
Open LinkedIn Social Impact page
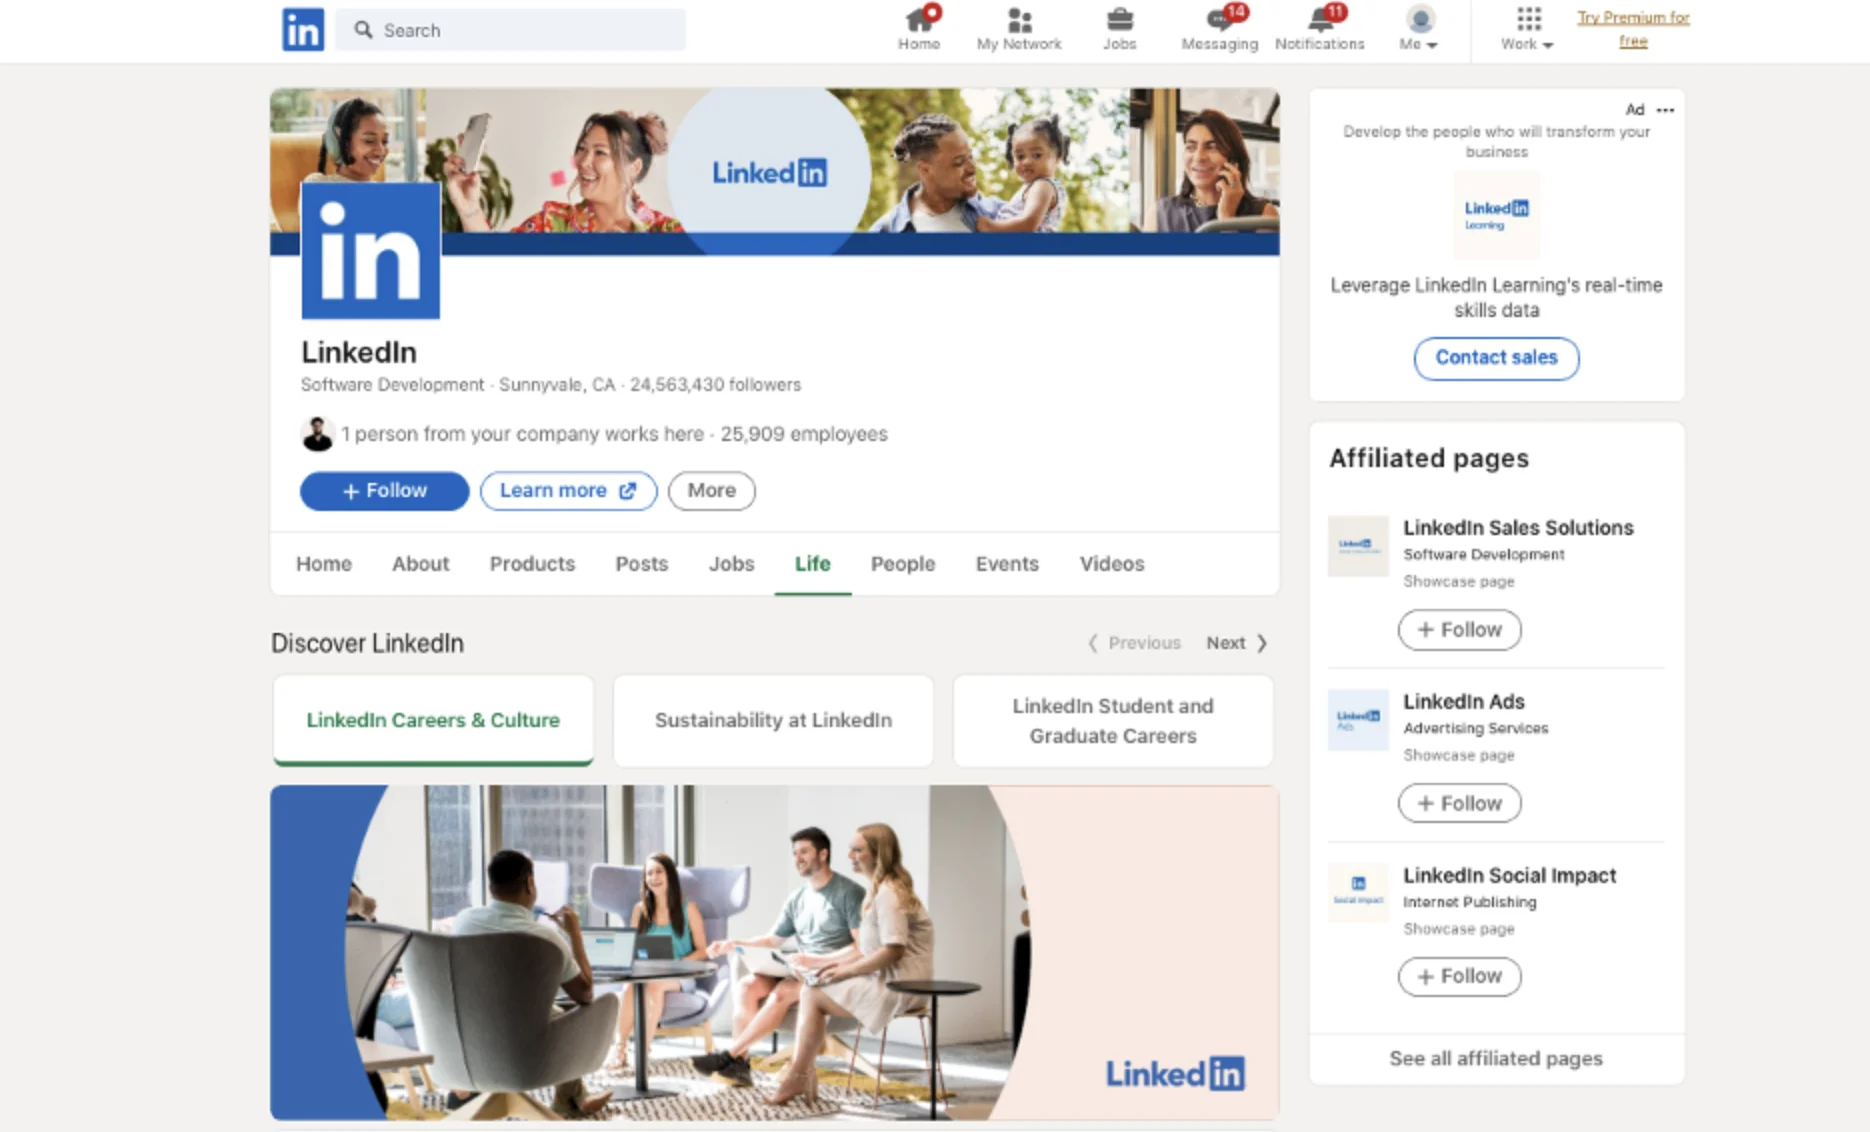pyautogui.click(x=1509, y=876)
